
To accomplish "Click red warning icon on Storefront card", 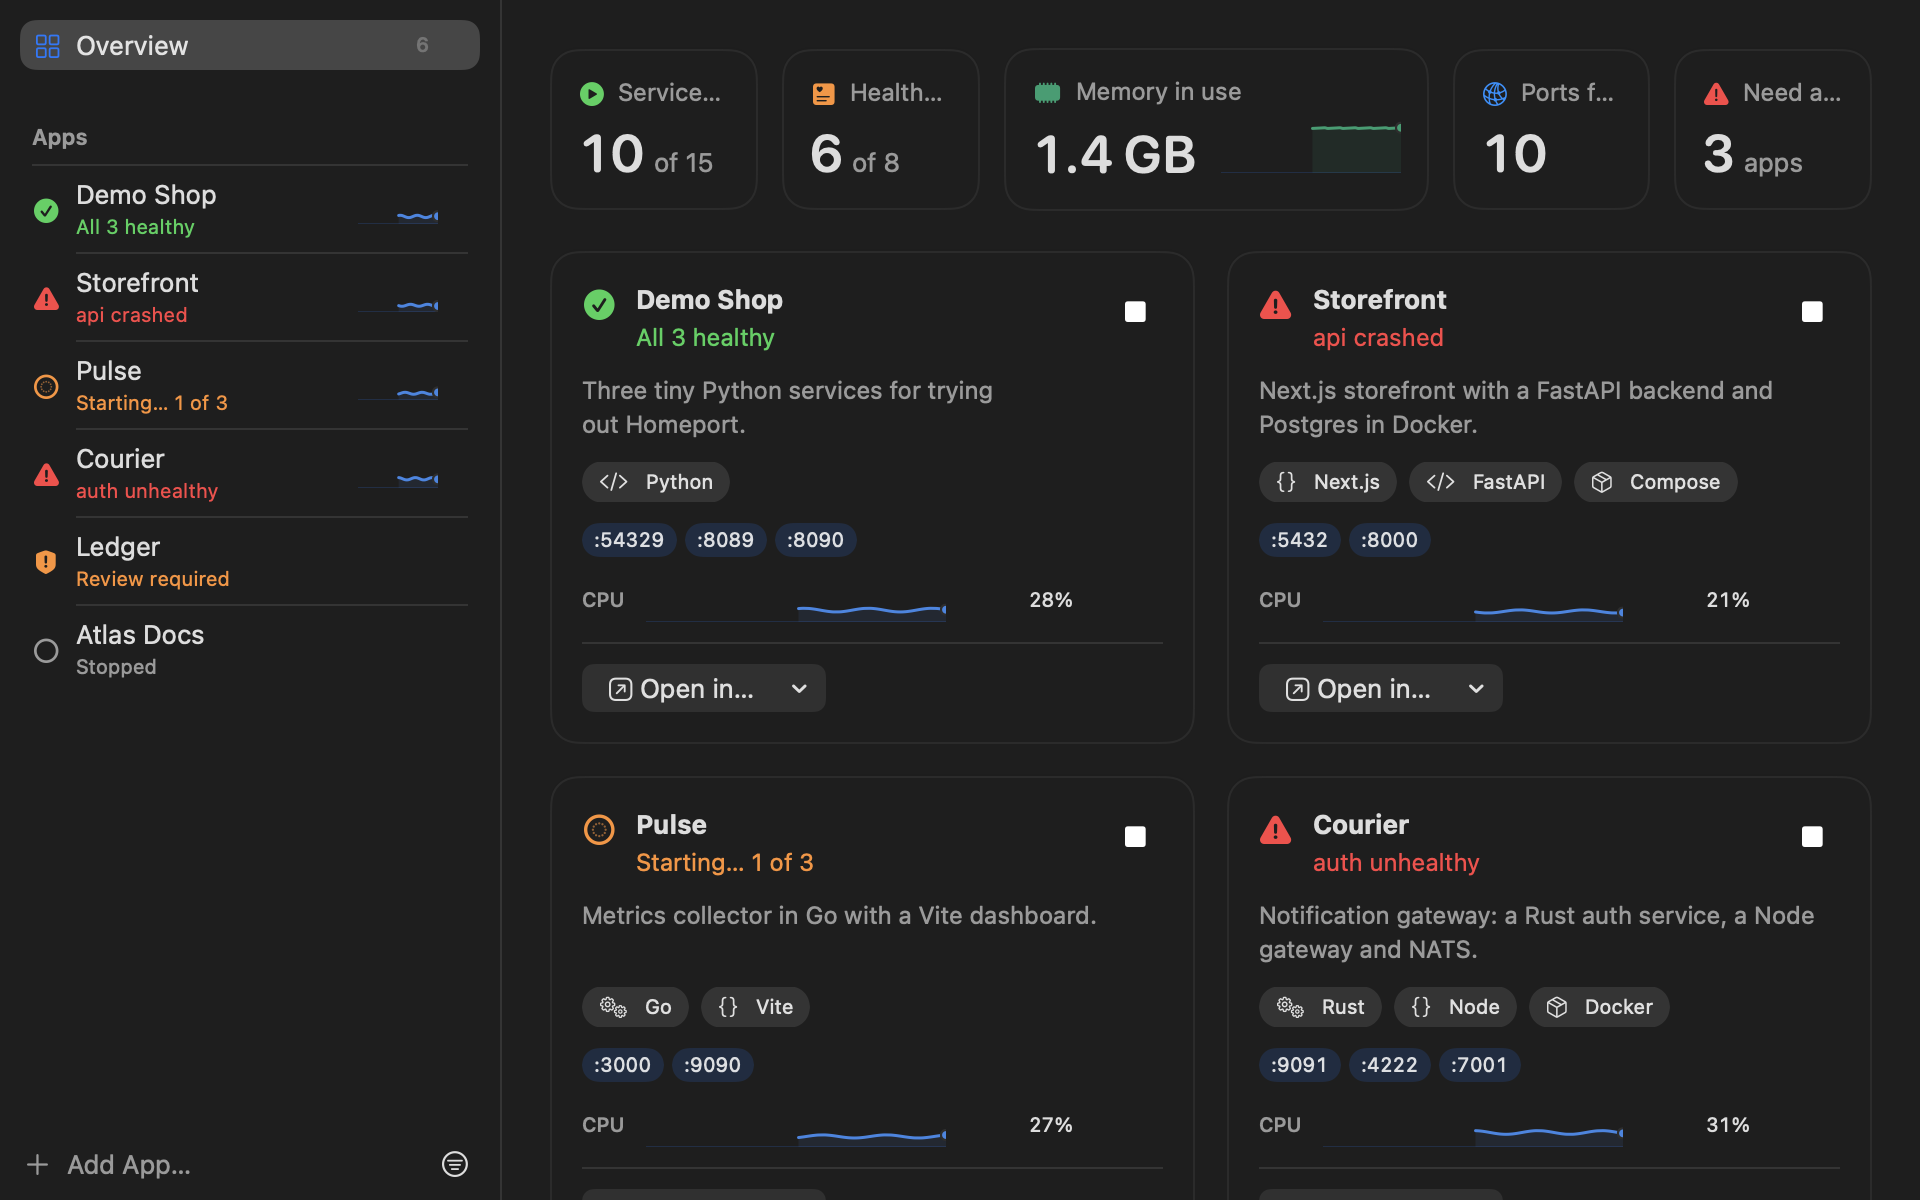I will pos(1276,305).
